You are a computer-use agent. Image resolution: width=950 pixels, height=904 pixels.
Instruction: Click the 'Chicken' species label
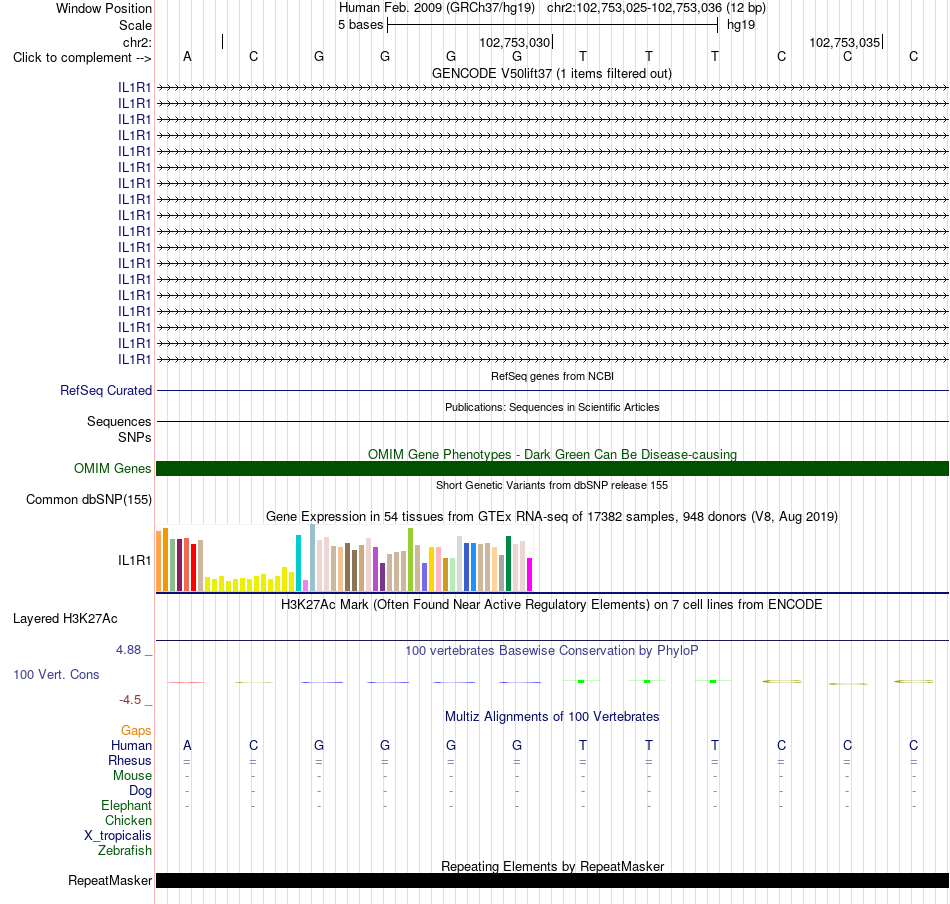point(128,820)
